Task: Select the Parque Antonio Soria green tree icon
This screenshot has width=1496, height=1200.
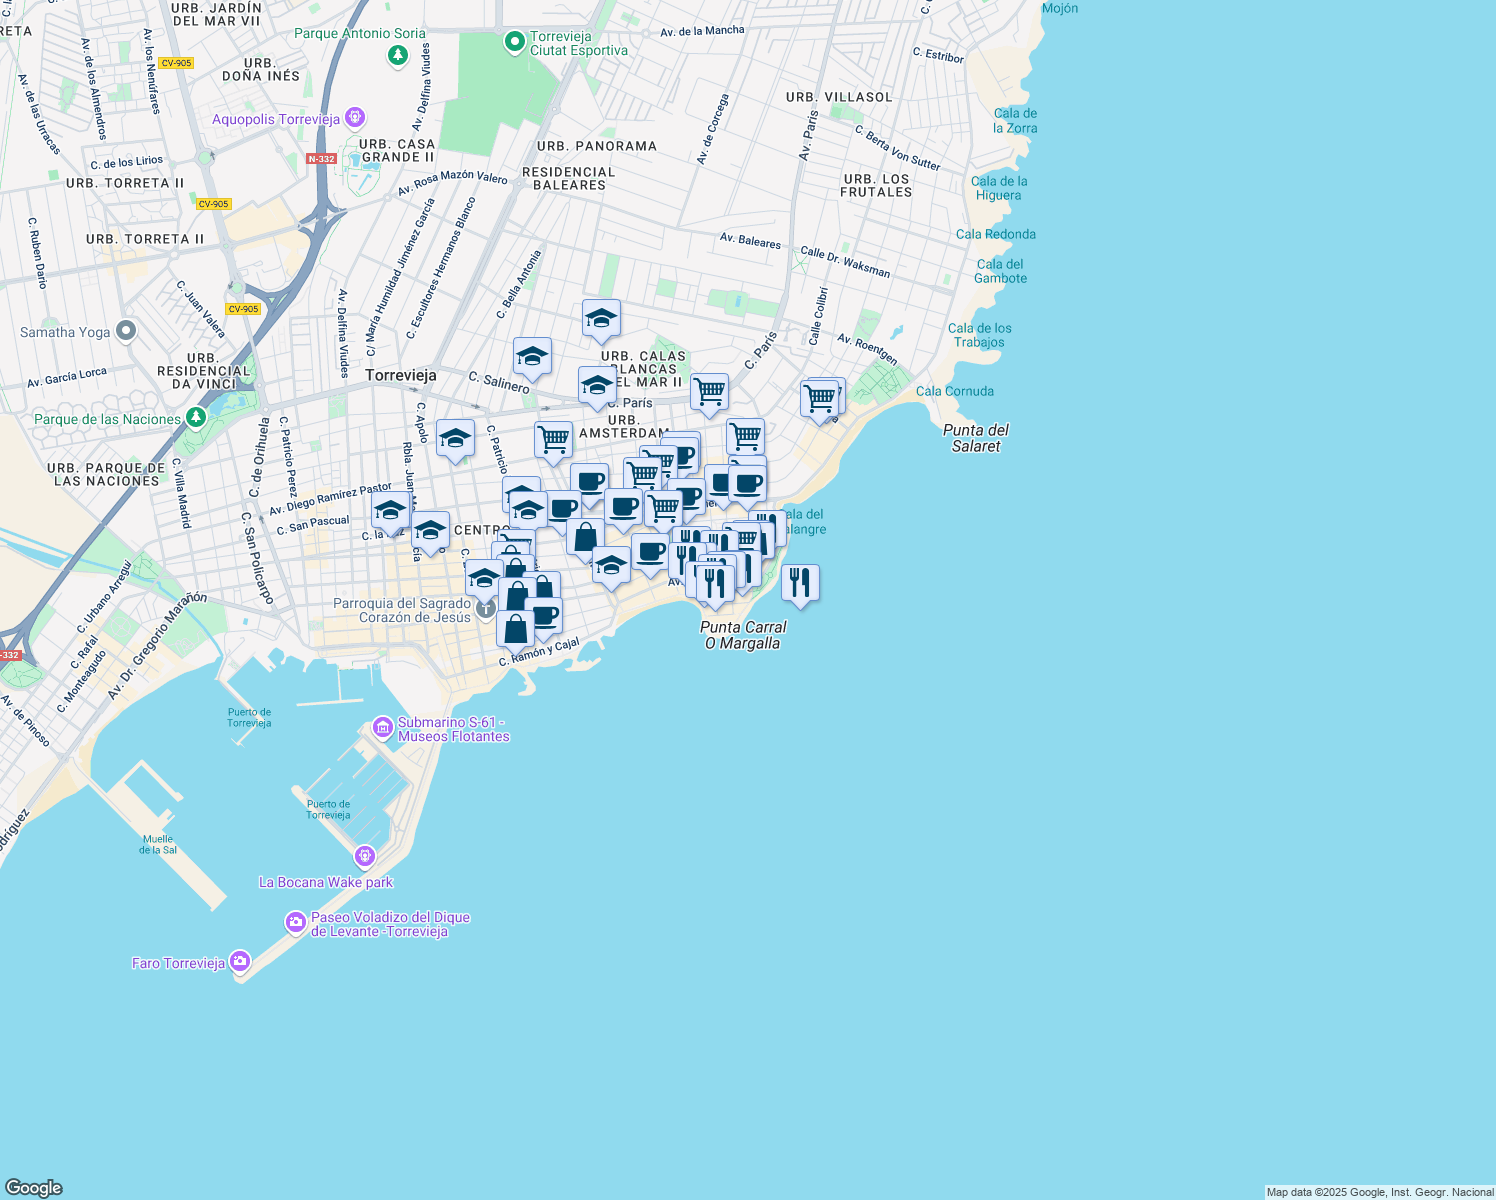Action: click(x=398, y=55)
